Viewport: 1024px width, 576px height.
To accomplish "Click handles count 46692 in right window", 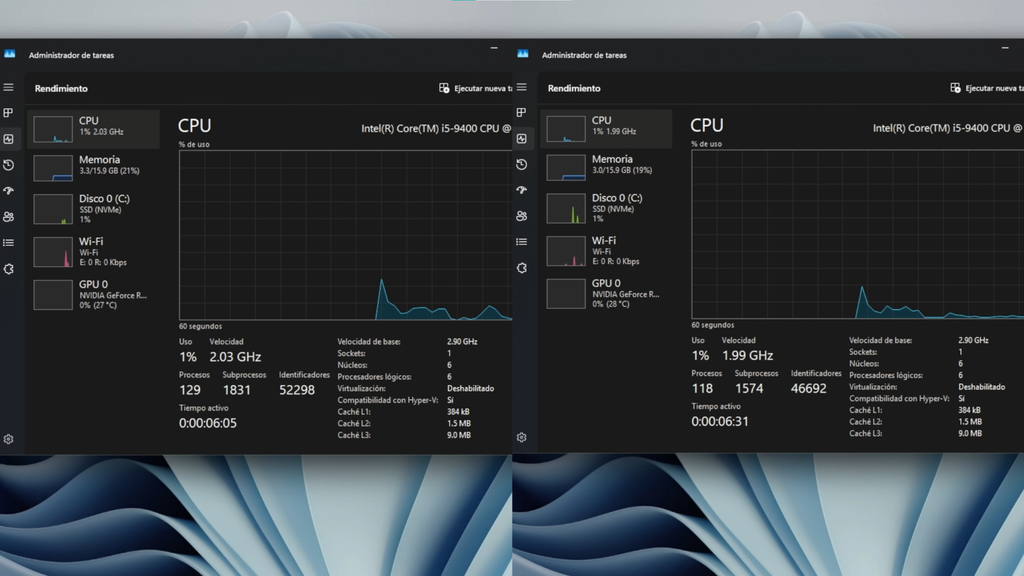I will [808, 389].
